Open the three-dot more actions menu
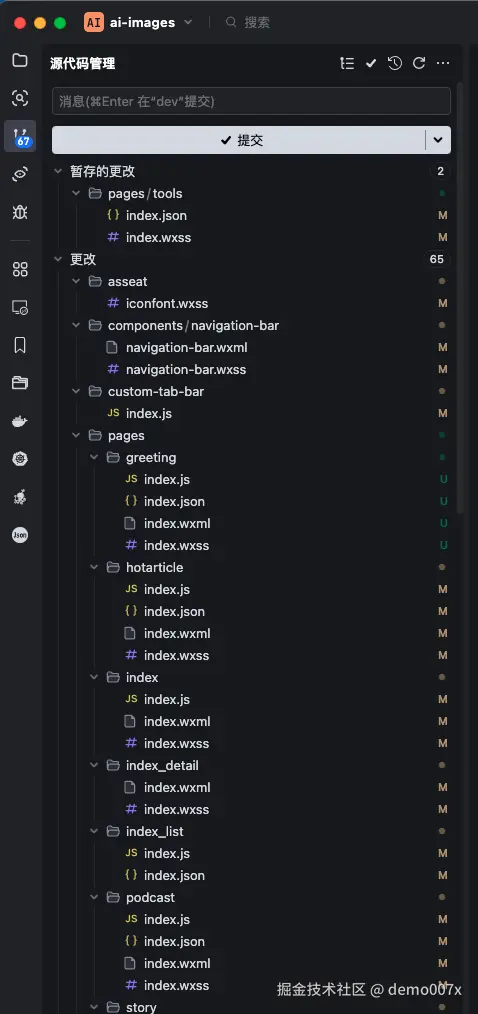Image resolution: width=478 pixels, height=1014 pixels. click(x=443, y=63)
